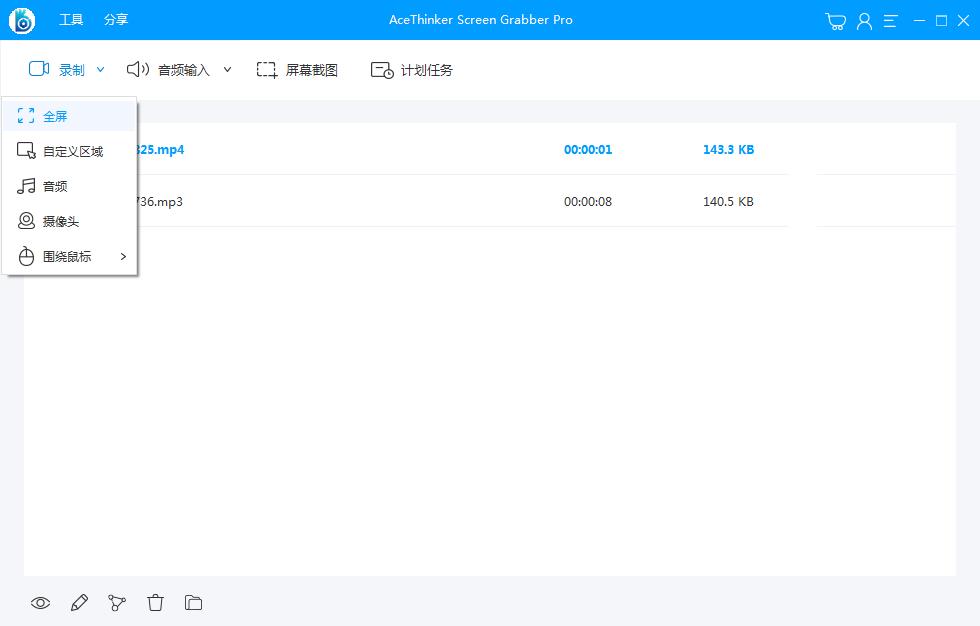
Task: Click the 屏幕截图 button
Action: point(298,70)
